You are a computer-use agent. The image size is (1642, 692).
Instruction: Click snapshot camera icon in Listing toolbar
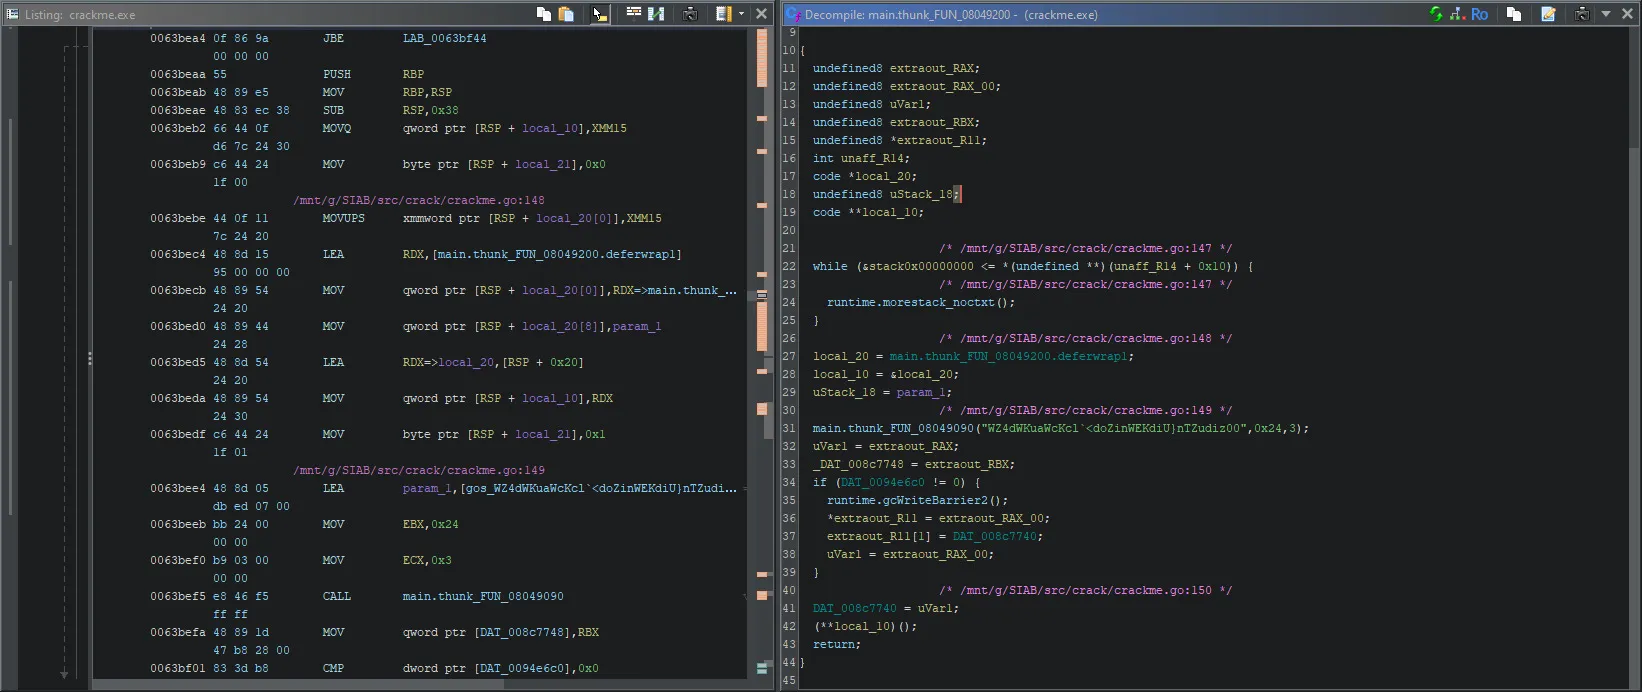(690, 14)
